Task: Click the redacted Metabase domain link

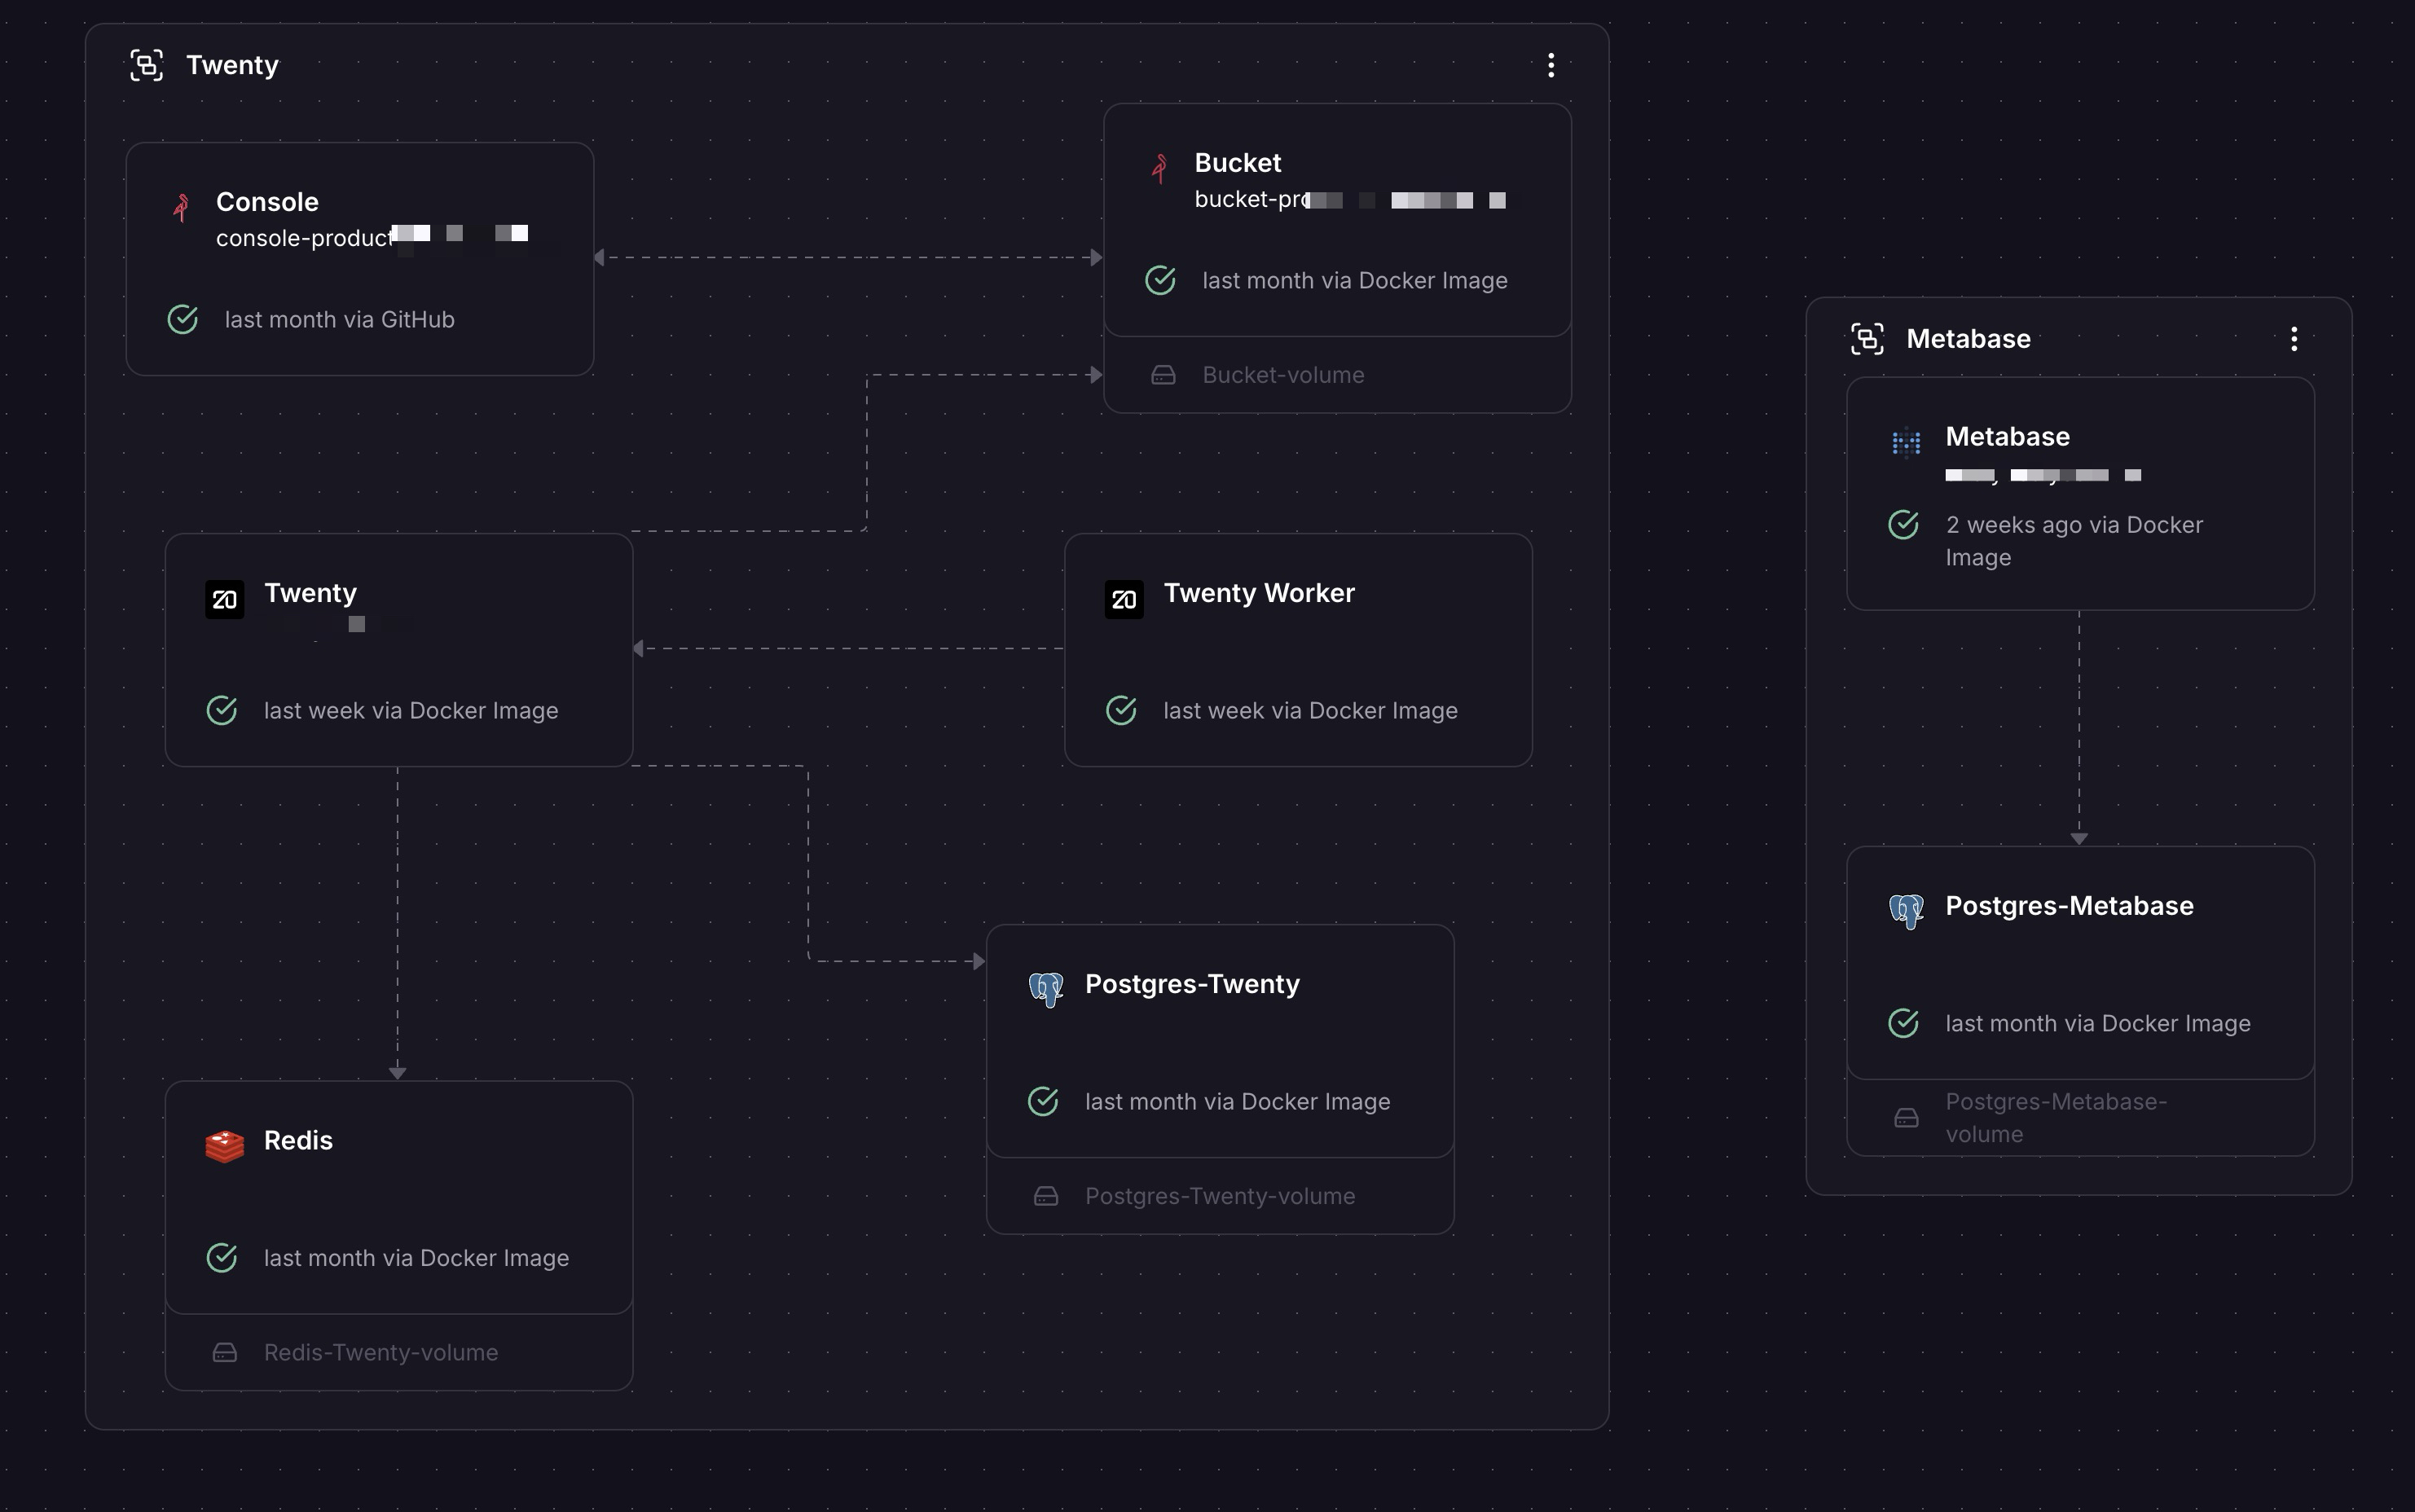Action: (x=2043, y=475)
